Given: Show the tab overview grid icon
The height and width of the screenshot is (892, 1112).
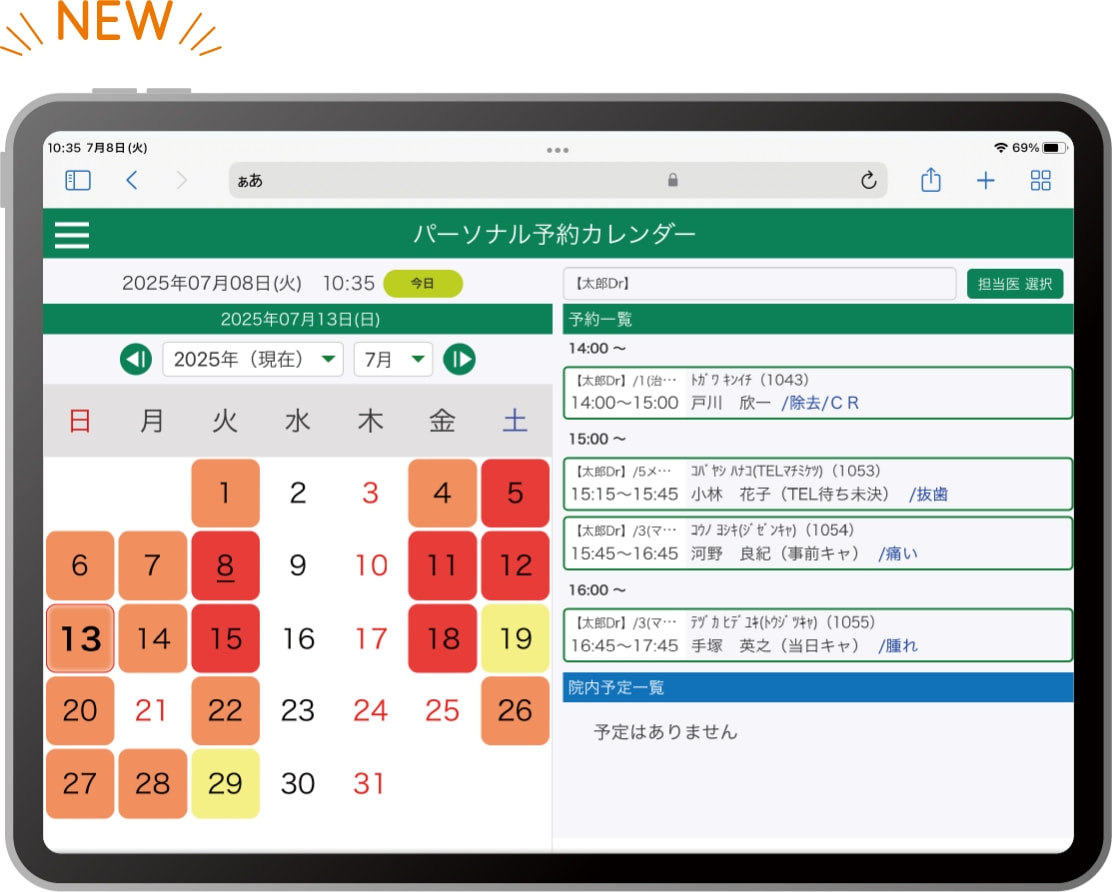Looking at the screenshot, I should click(1041, 180).
